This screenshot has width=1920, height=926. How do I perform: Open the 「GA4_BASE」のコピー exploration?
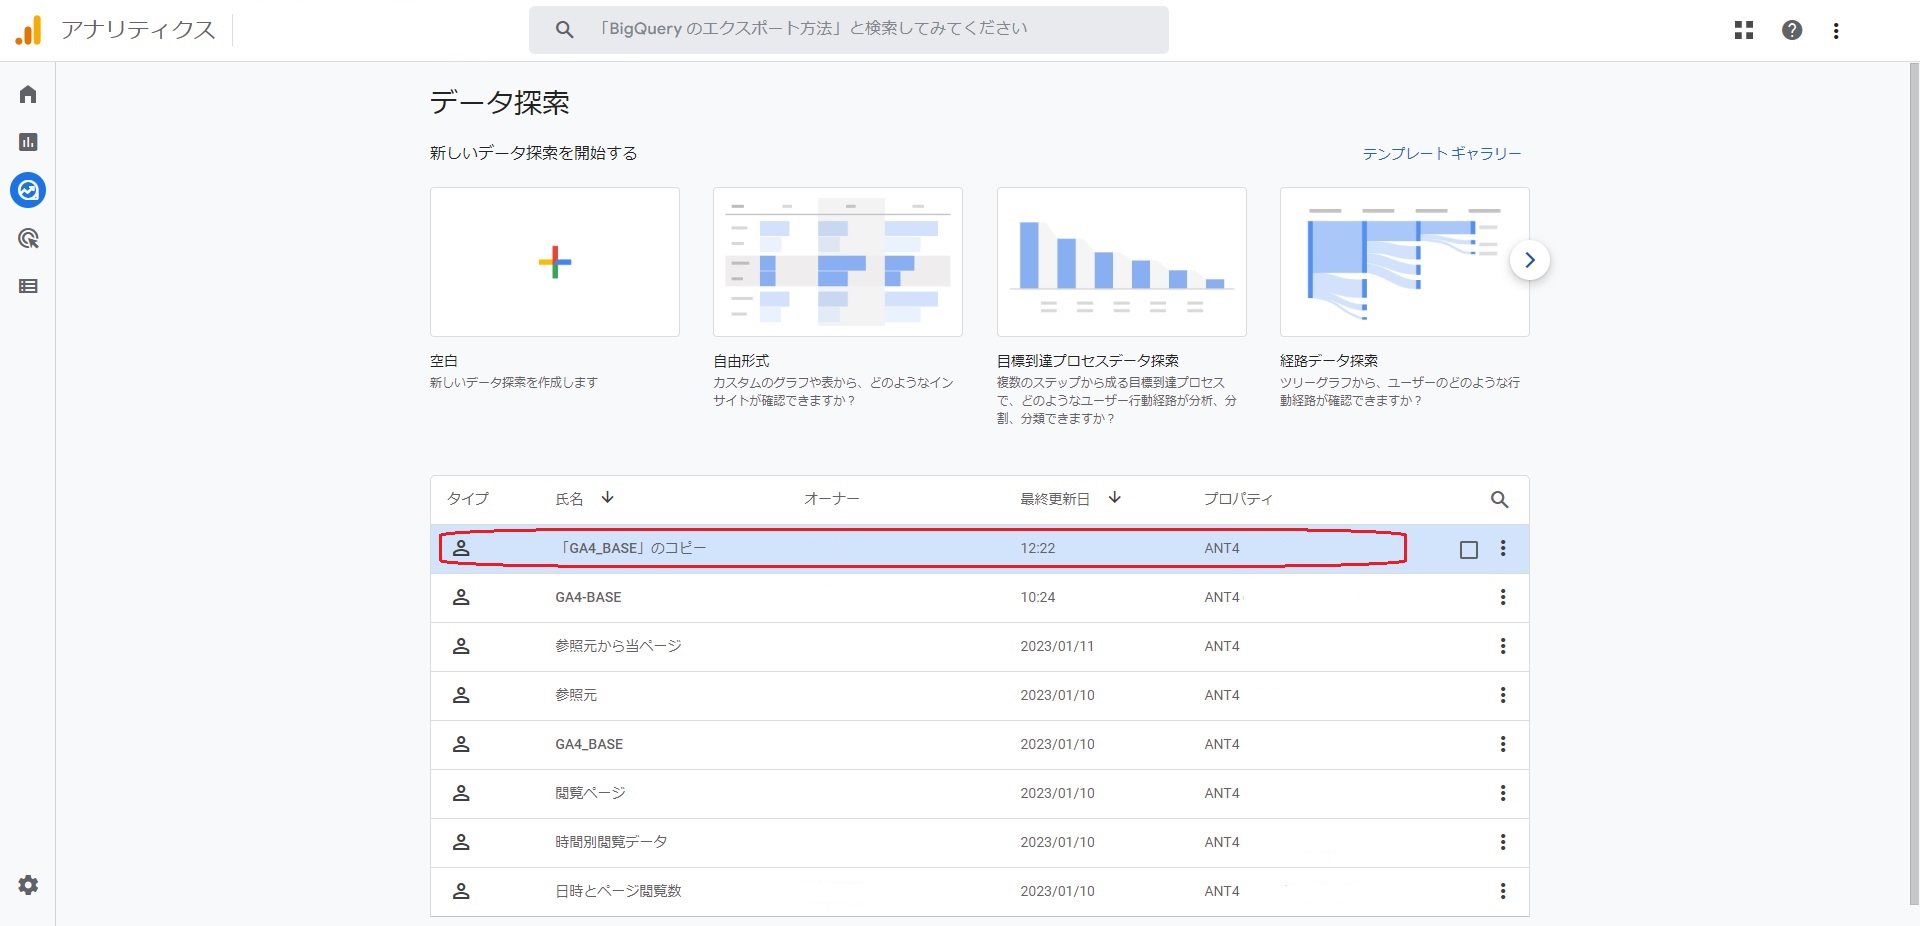pos(631,548)
